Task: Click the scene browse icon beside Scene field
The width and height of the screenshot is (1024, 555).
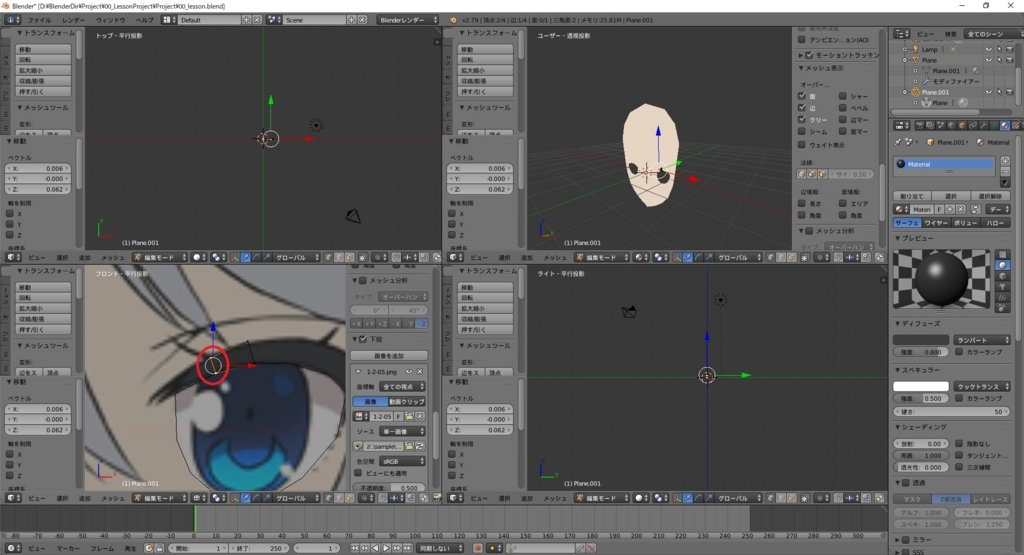Action: [274, 20]
